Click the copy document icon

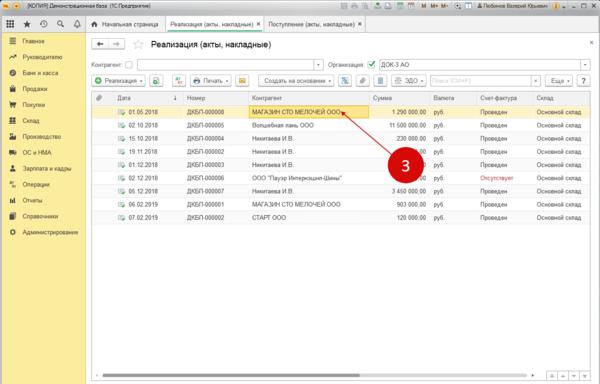[x=156, y=81]
